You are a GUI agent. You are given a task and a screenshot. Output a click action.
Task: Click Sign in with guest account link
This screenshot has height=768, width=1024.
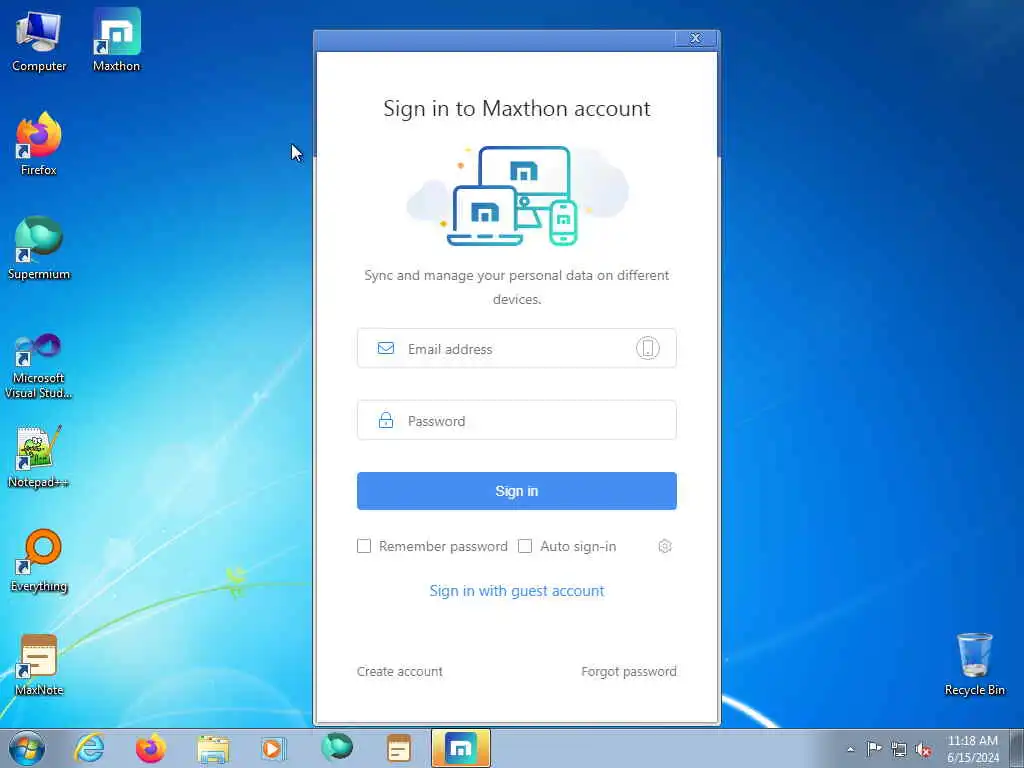(517, 591)
